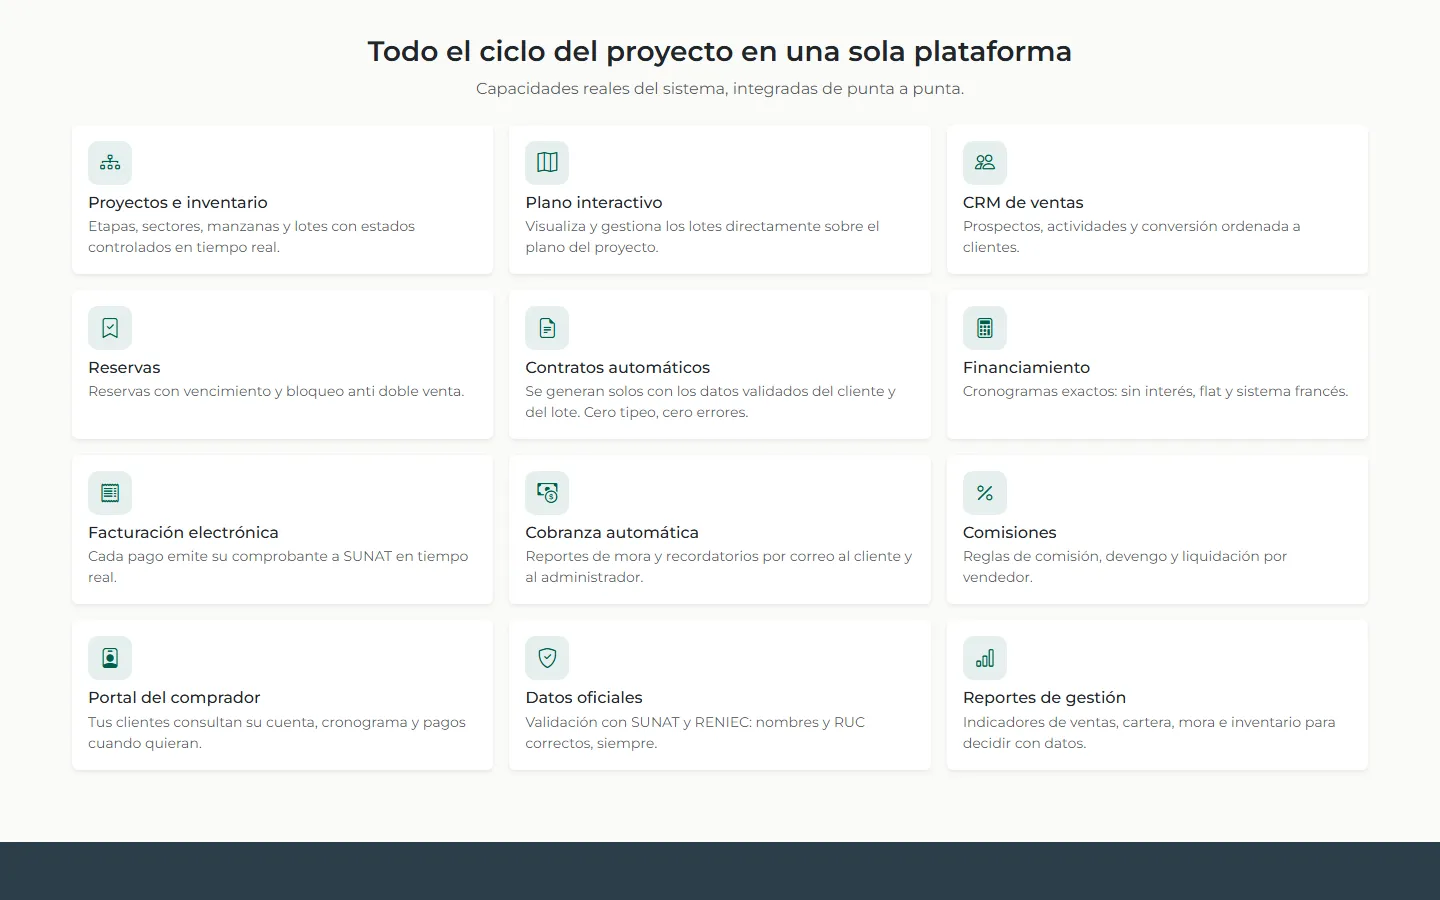
Task: Click the main heading 'Todo el ciclo del proyecto'
Action: tap(720, 51)
